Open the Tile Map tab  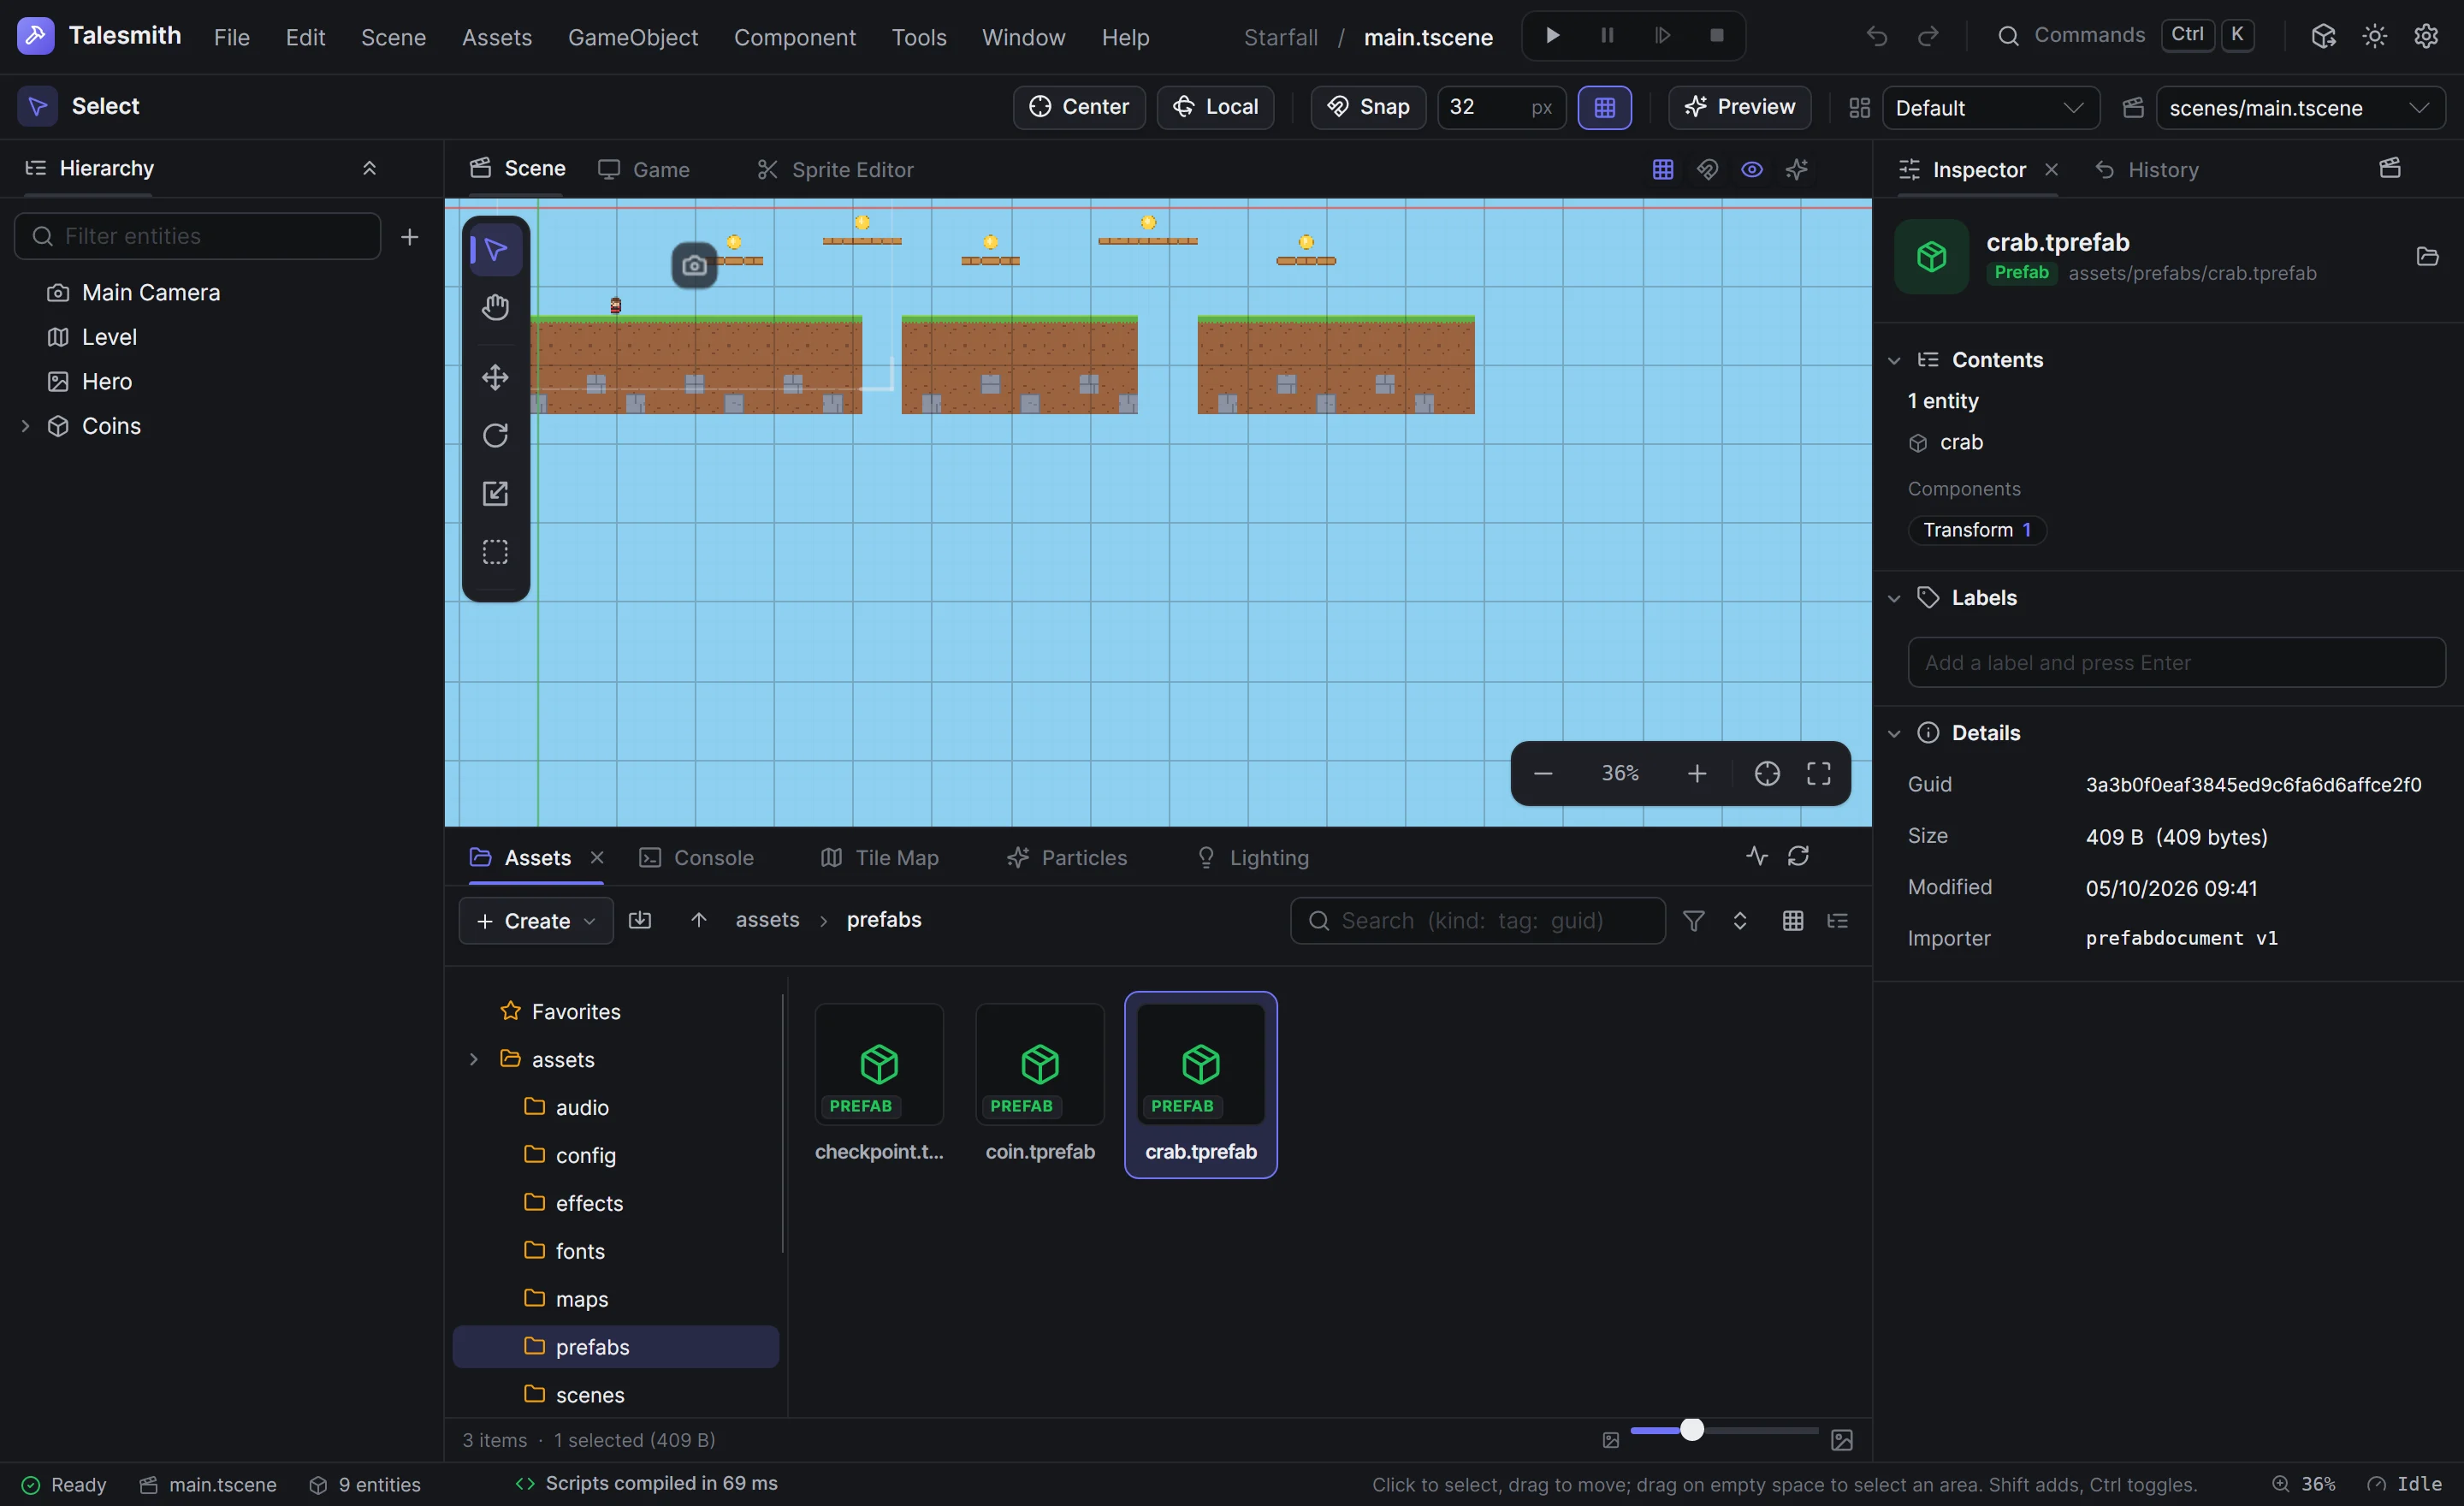[880, 857]
